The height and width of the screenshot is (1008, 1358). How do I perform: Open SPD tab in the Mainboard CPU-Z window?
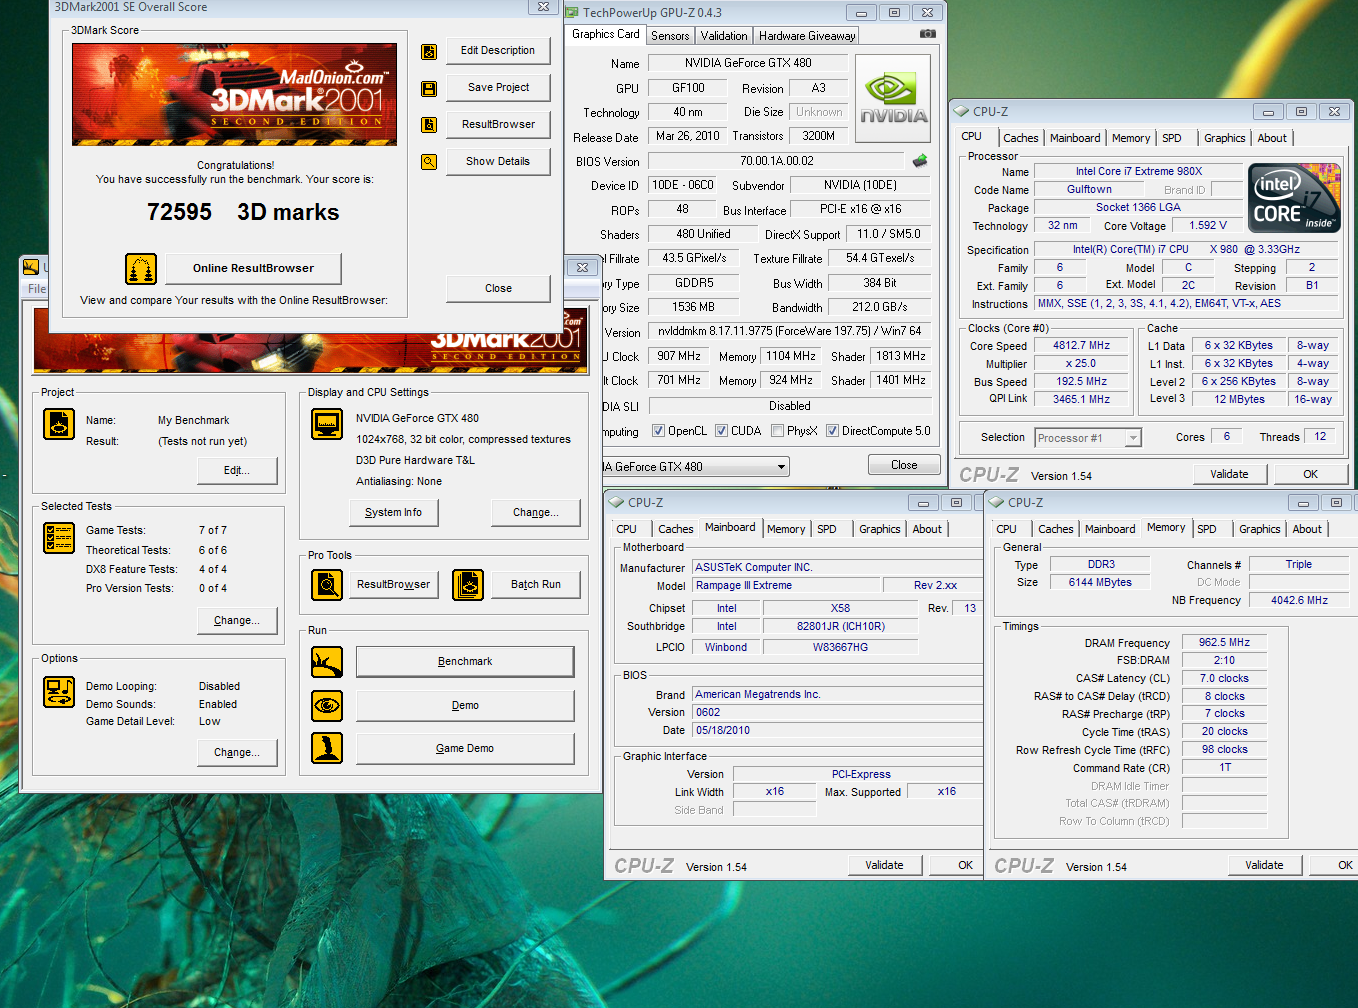[827, 529]
